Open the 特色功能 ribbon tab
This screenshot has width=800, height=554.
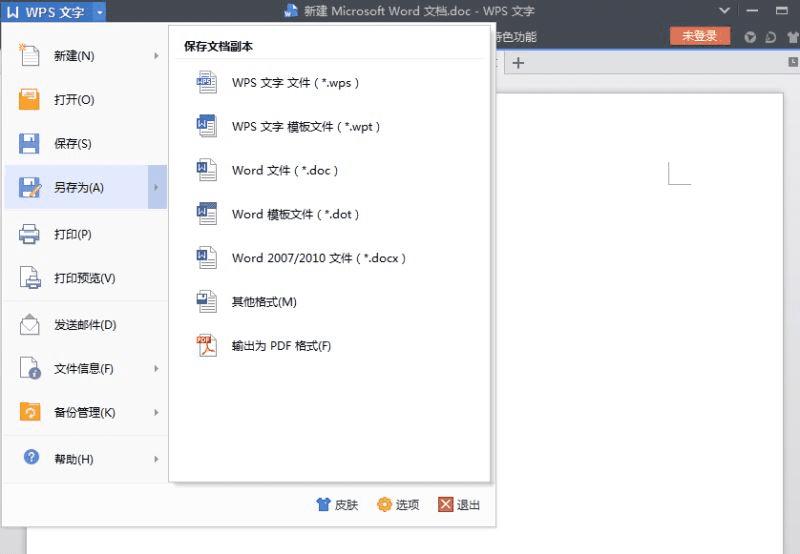(x=516, y=37)
